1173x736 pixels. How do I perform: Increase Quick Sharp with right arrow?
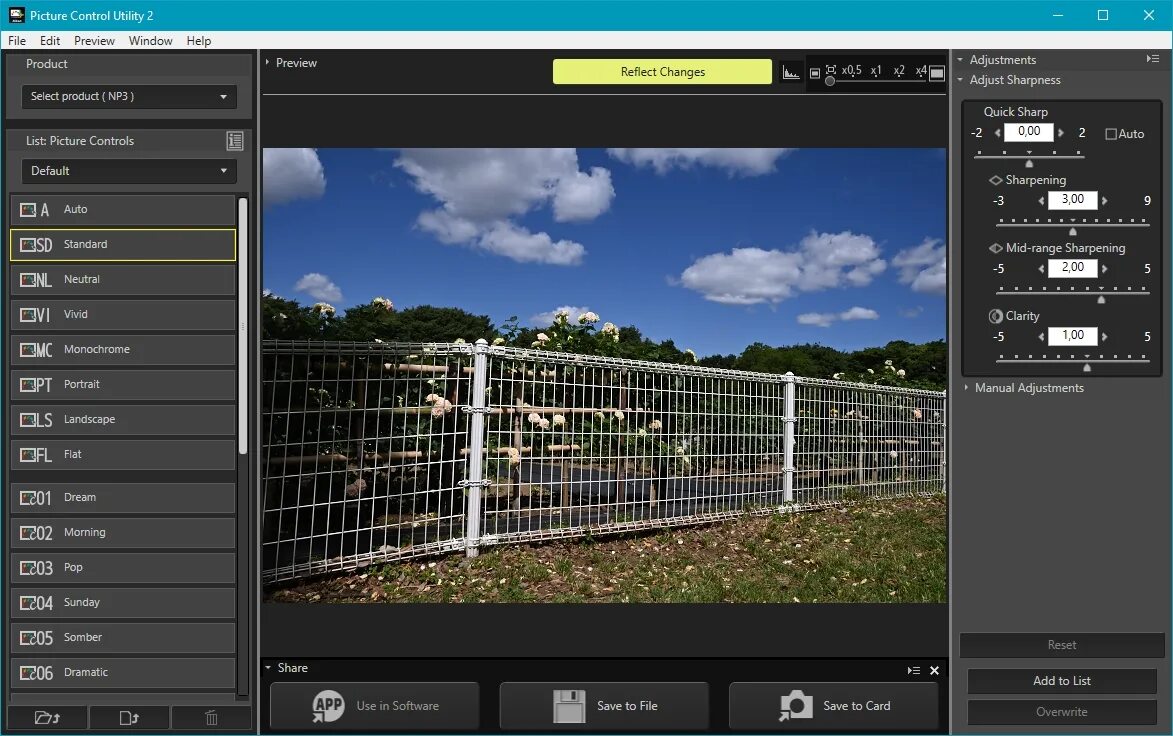(x=1061, y=132)
